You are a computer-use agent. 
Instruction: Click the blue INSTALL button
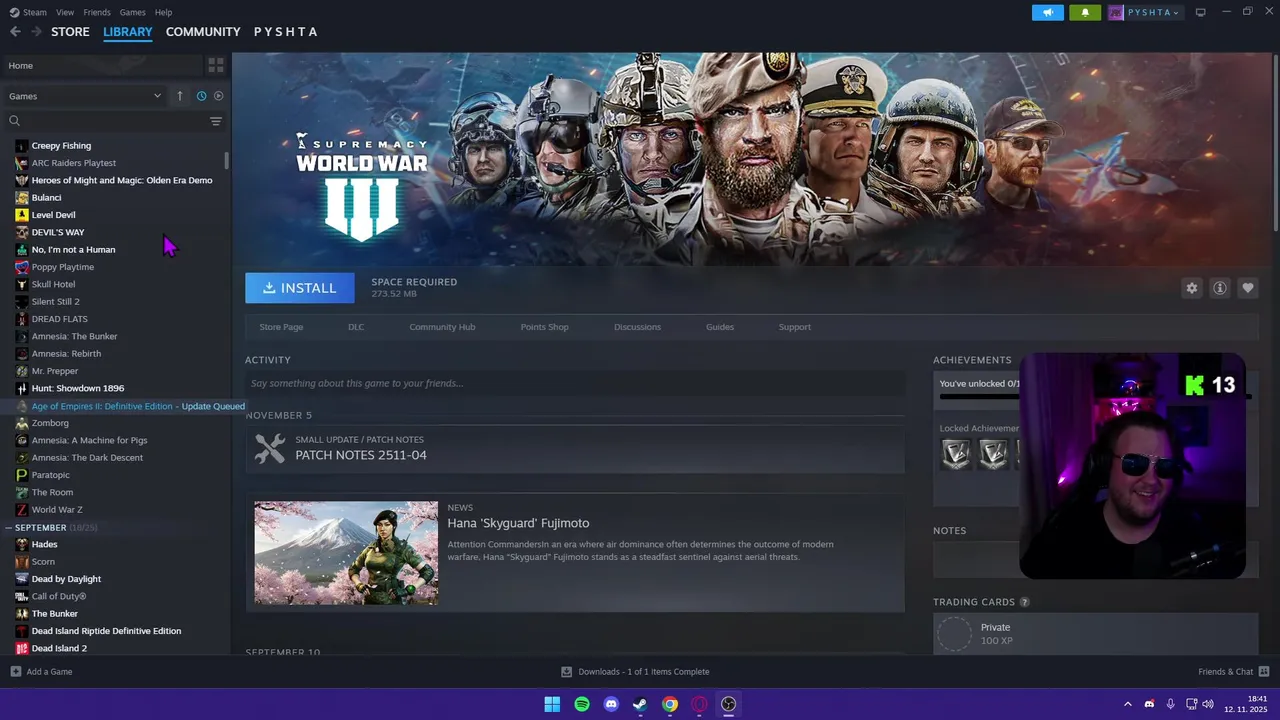(300, 288)
